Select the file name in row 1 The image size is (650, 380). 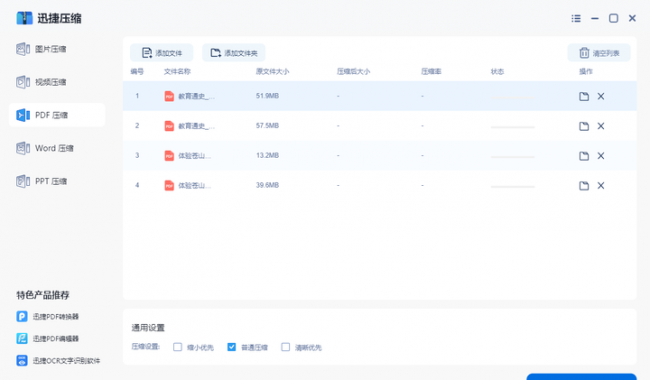(x=196, y=97)
